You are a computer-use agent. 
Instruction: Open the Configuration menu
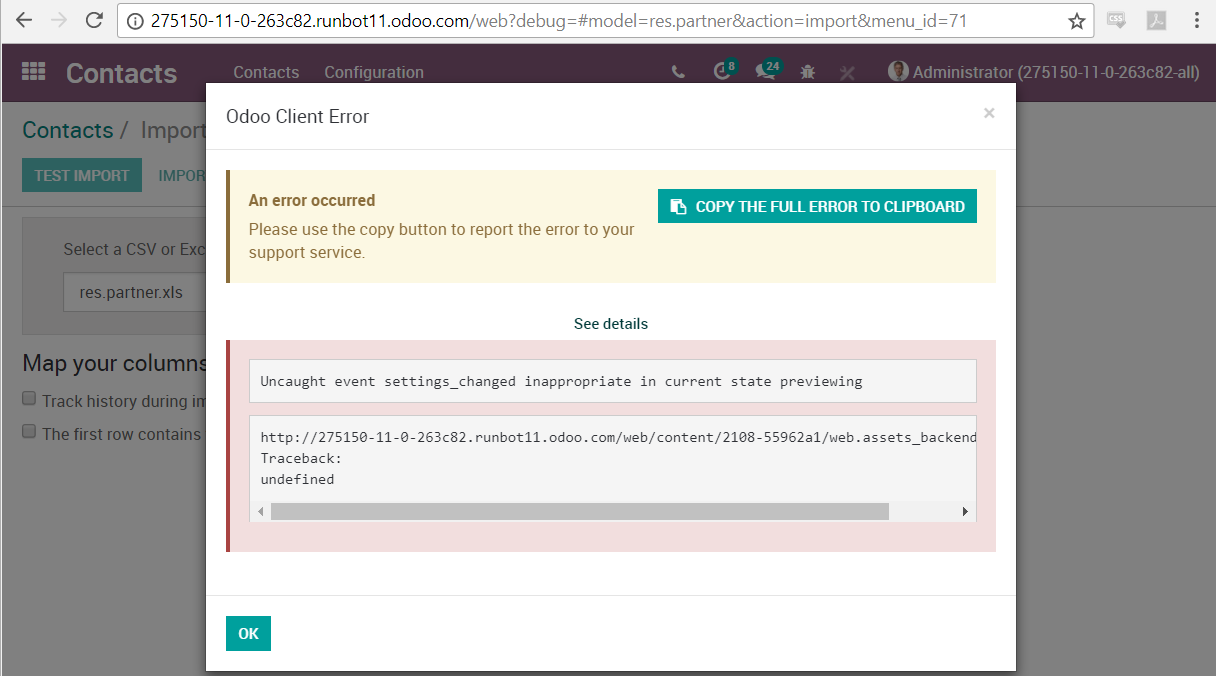click(373, 71)
